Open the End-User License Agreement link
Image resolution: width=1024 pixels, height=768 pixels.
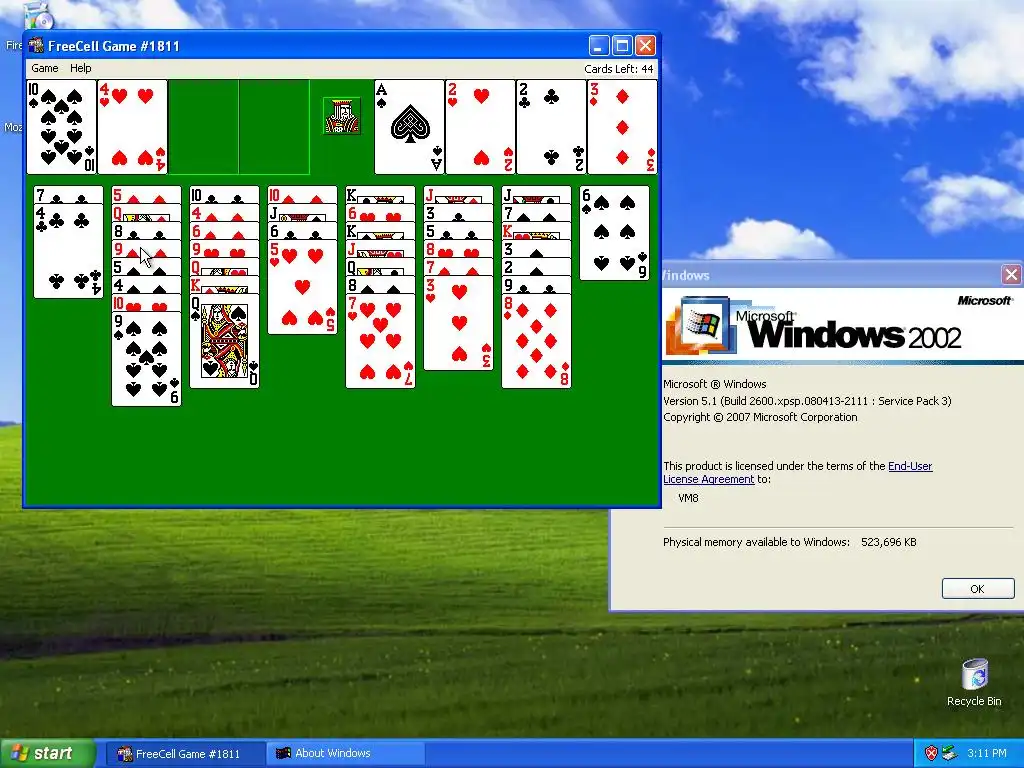coord(798,472)
